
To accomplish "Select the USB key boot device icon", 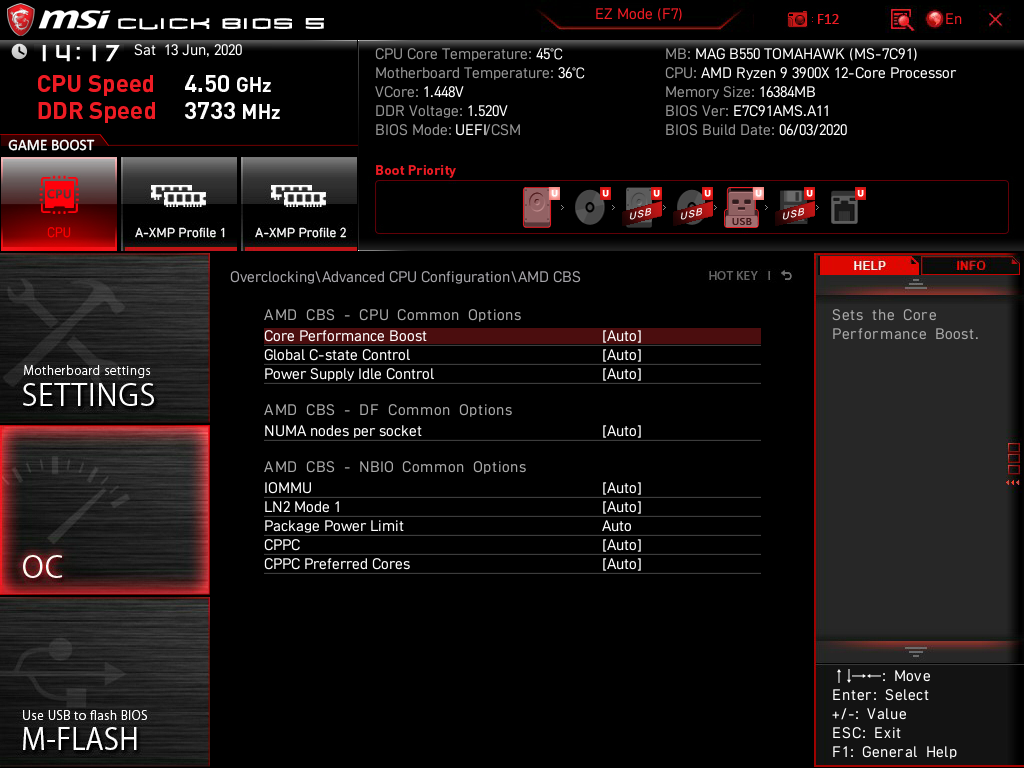I will click(x=743, y=207).
